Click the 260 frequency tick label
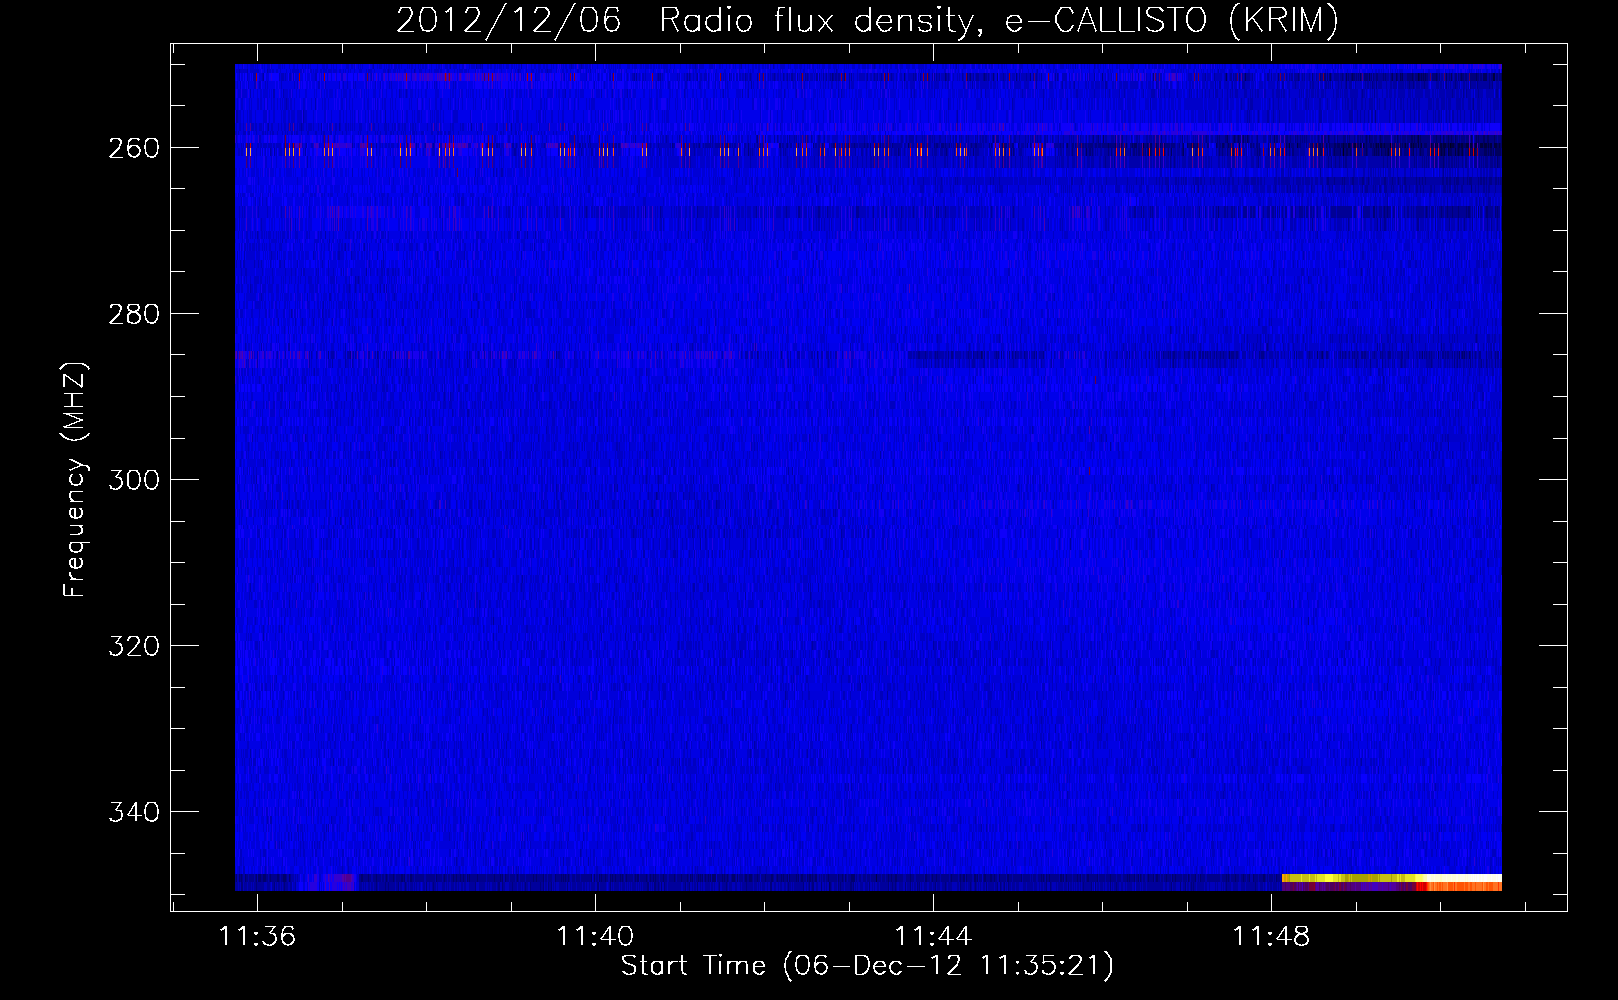The width and height of the screenshot is (1618, 1000). [133, 148]
